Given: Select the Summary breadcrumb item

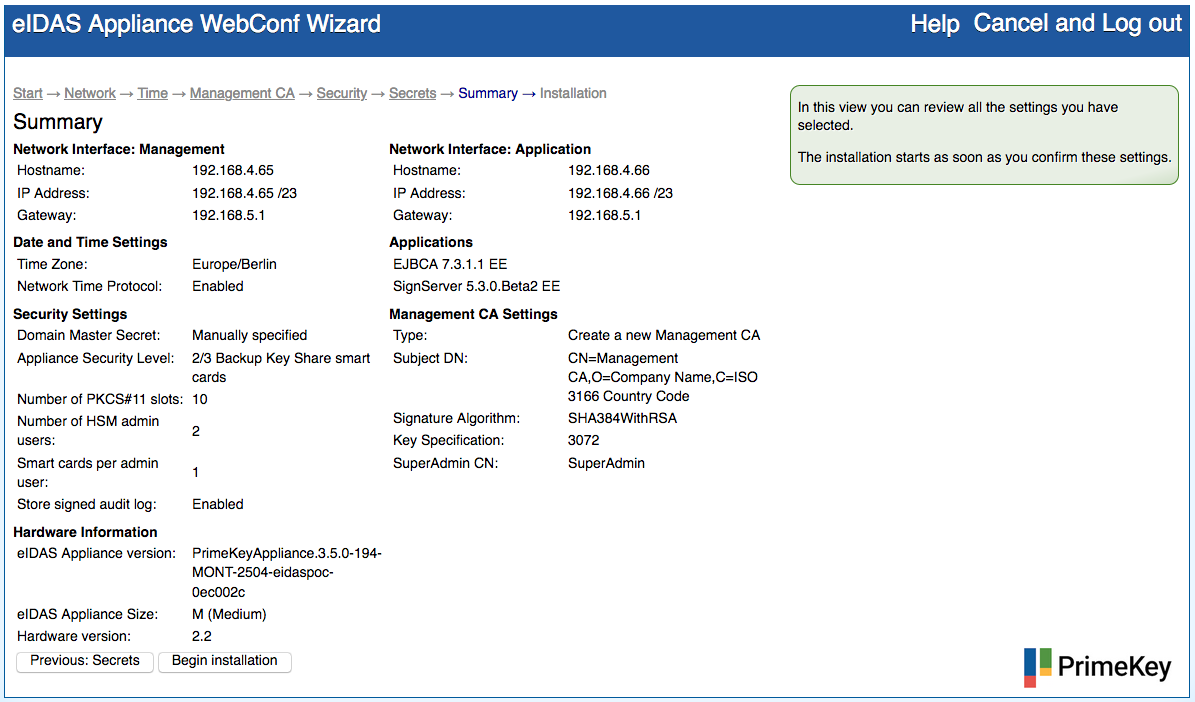Looking at the screenshot, I should click(488, 93).
